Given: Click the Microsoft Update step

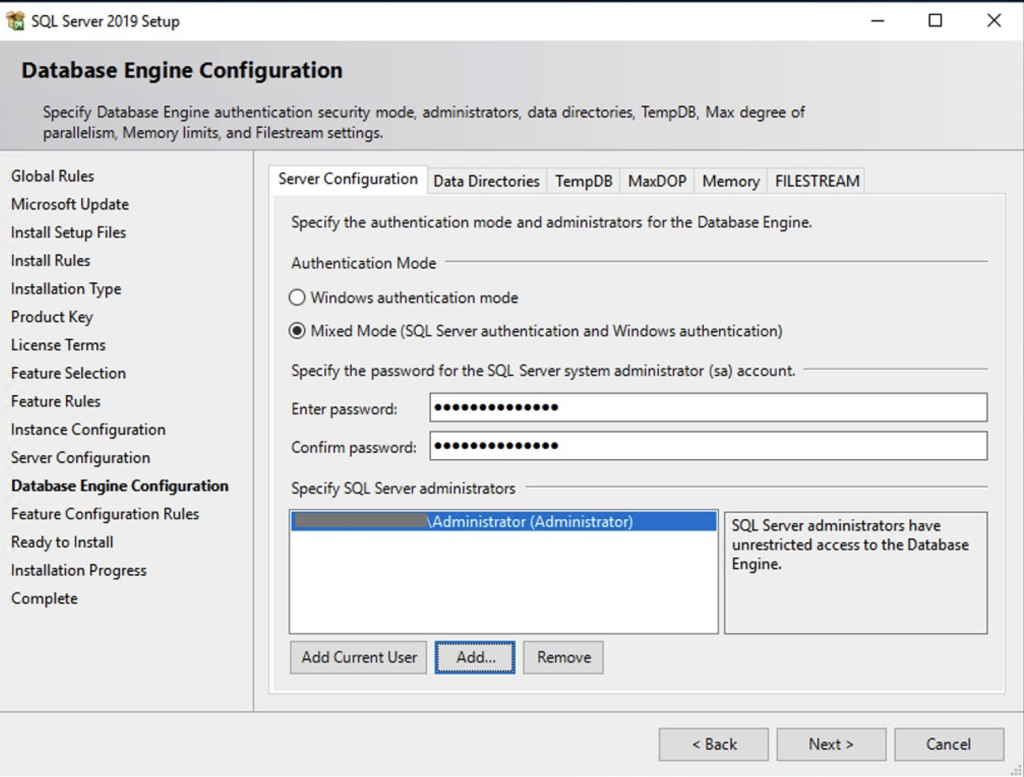Looking at the screenshot, I should pyautogui.click(x=70, y=204).
